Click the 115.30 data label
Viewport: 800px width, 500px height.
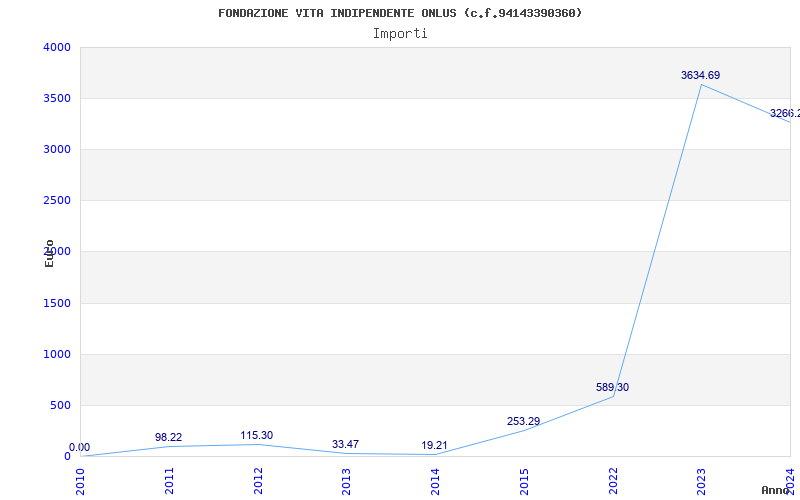click(x=257, y=436)
